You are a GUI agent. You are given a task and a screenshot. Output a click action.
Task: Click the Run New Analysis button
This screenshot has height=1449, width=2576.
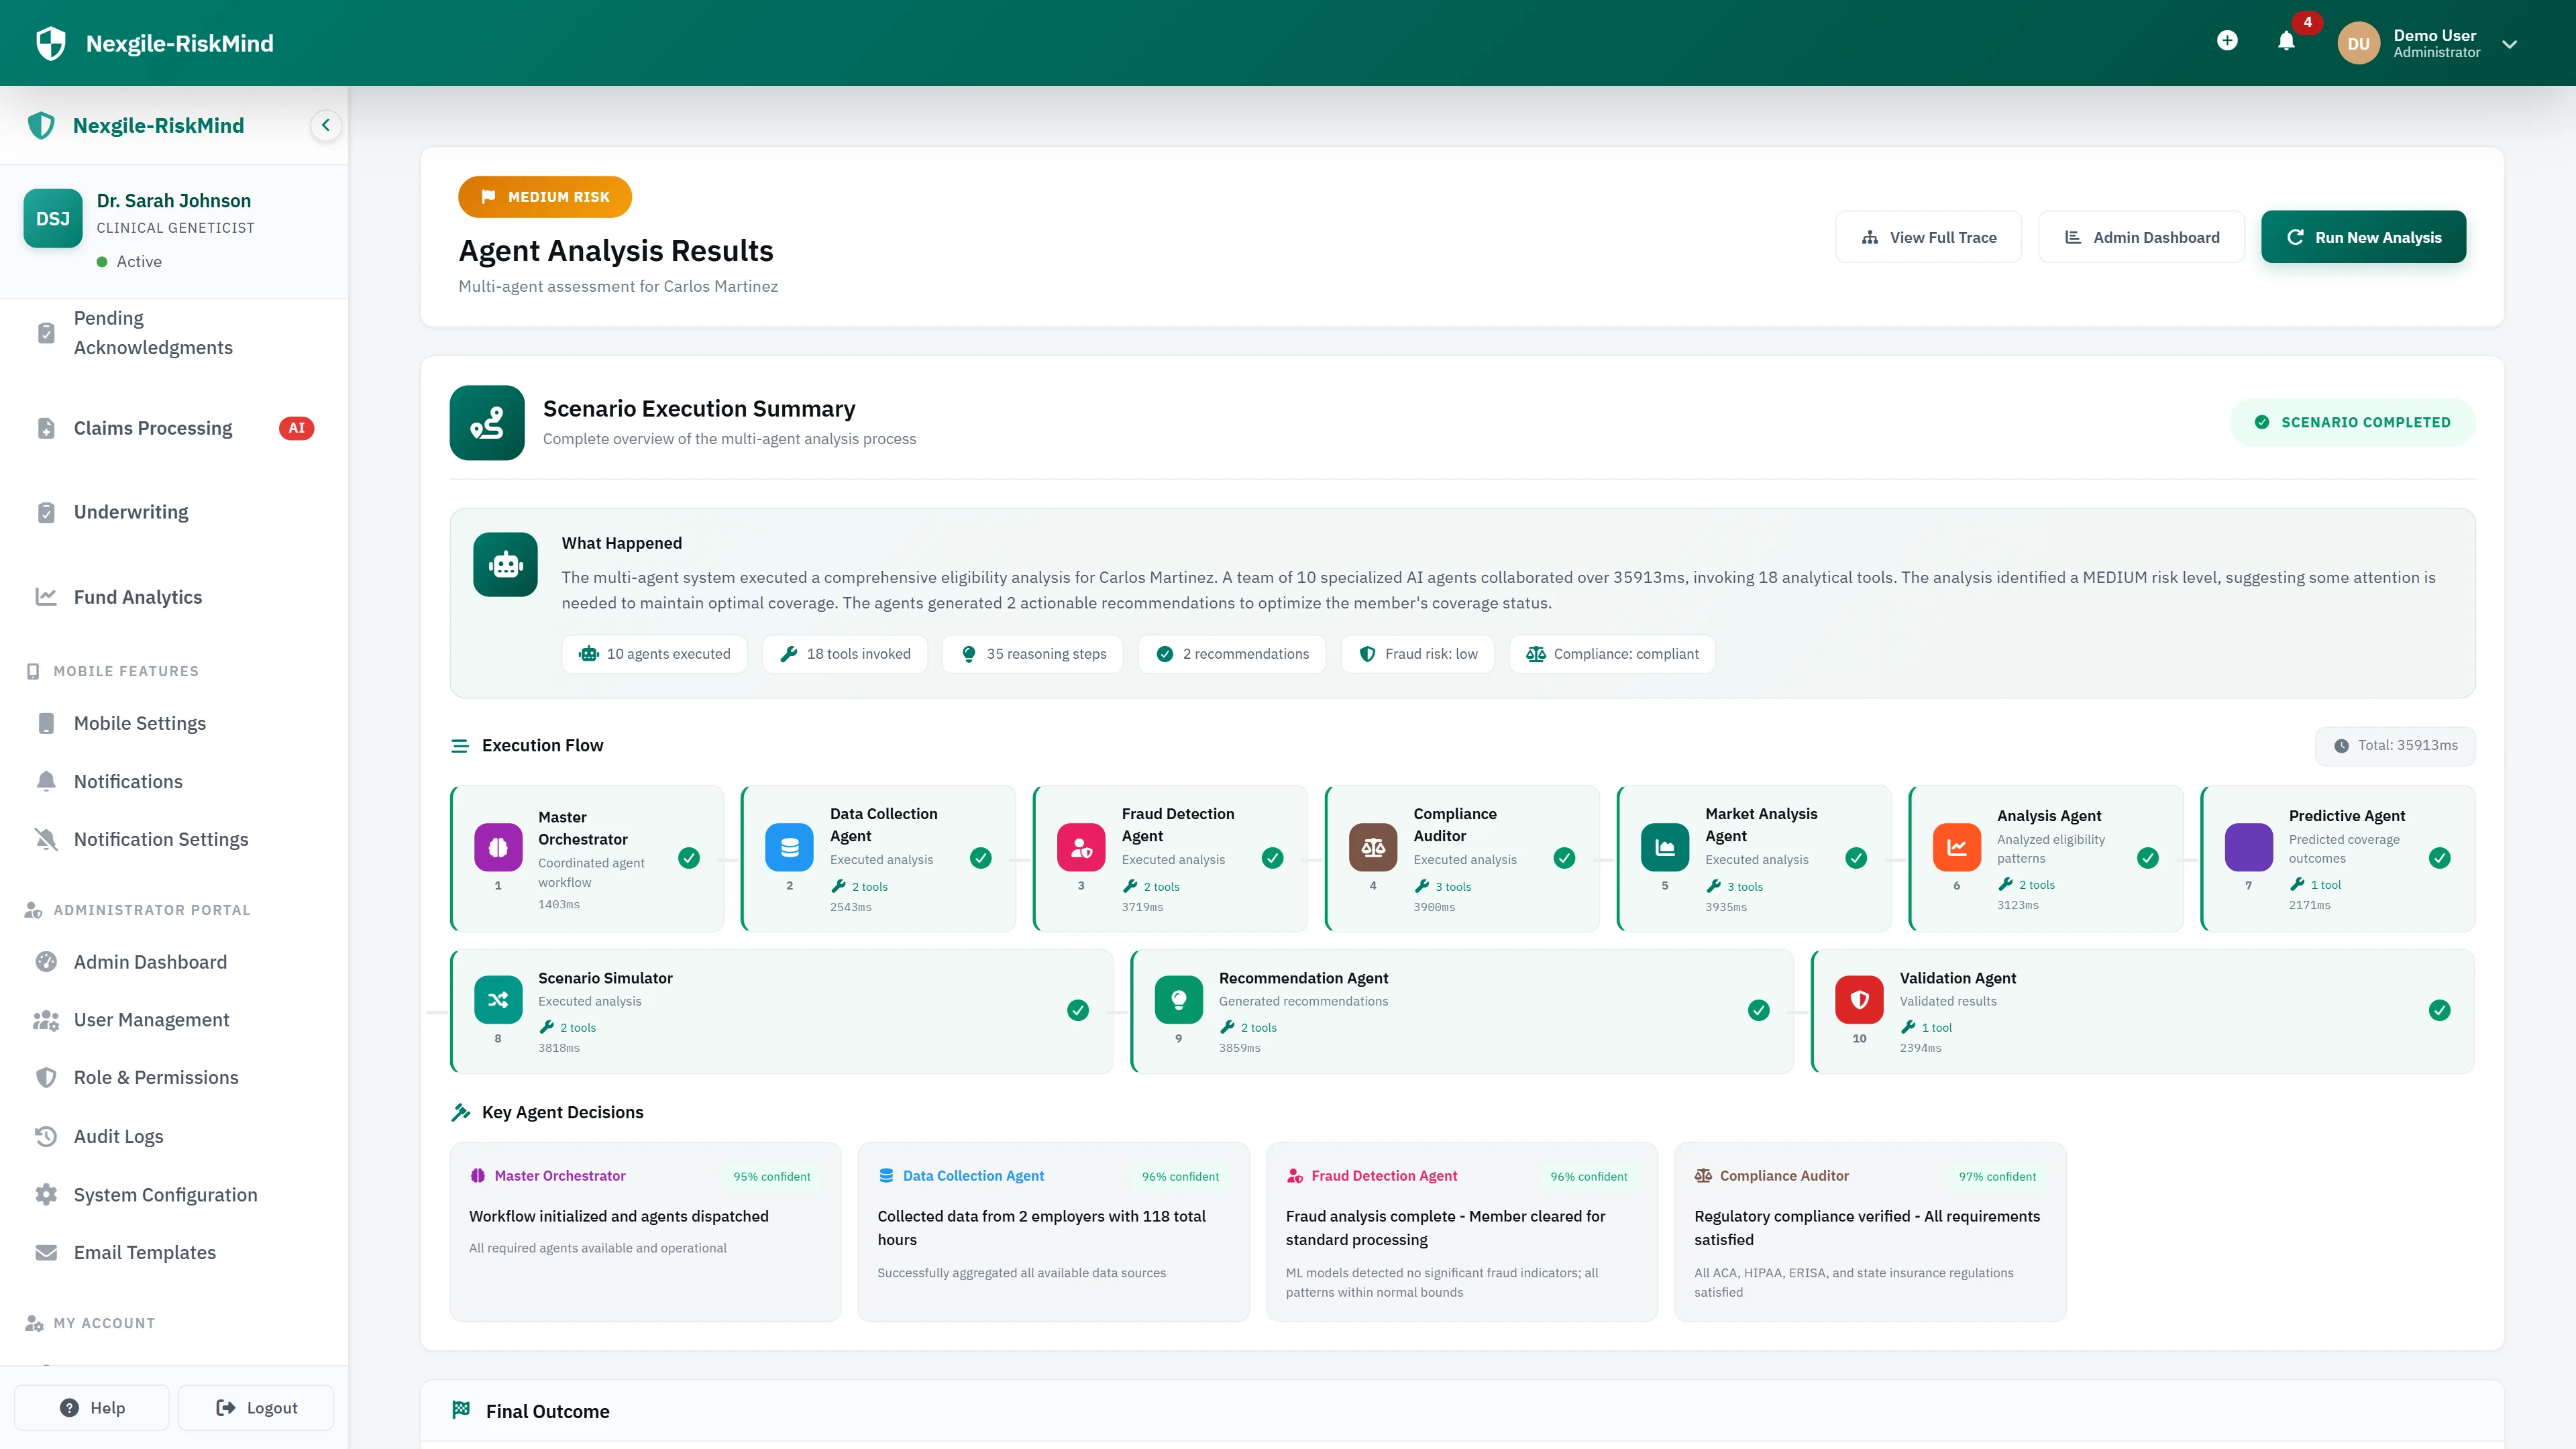point(2363,237)
